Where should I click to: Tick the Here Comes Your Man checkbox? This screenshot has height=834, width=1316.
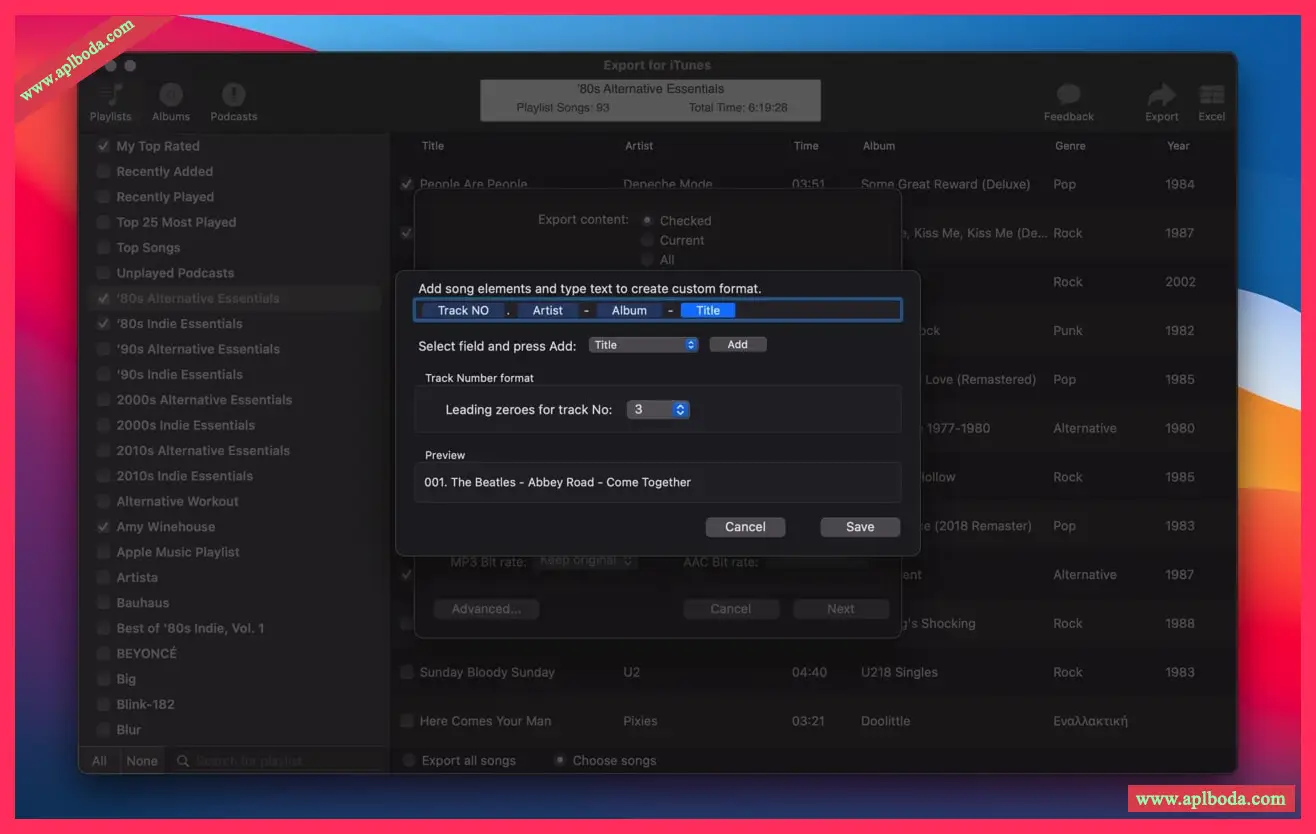pos(407,721)
